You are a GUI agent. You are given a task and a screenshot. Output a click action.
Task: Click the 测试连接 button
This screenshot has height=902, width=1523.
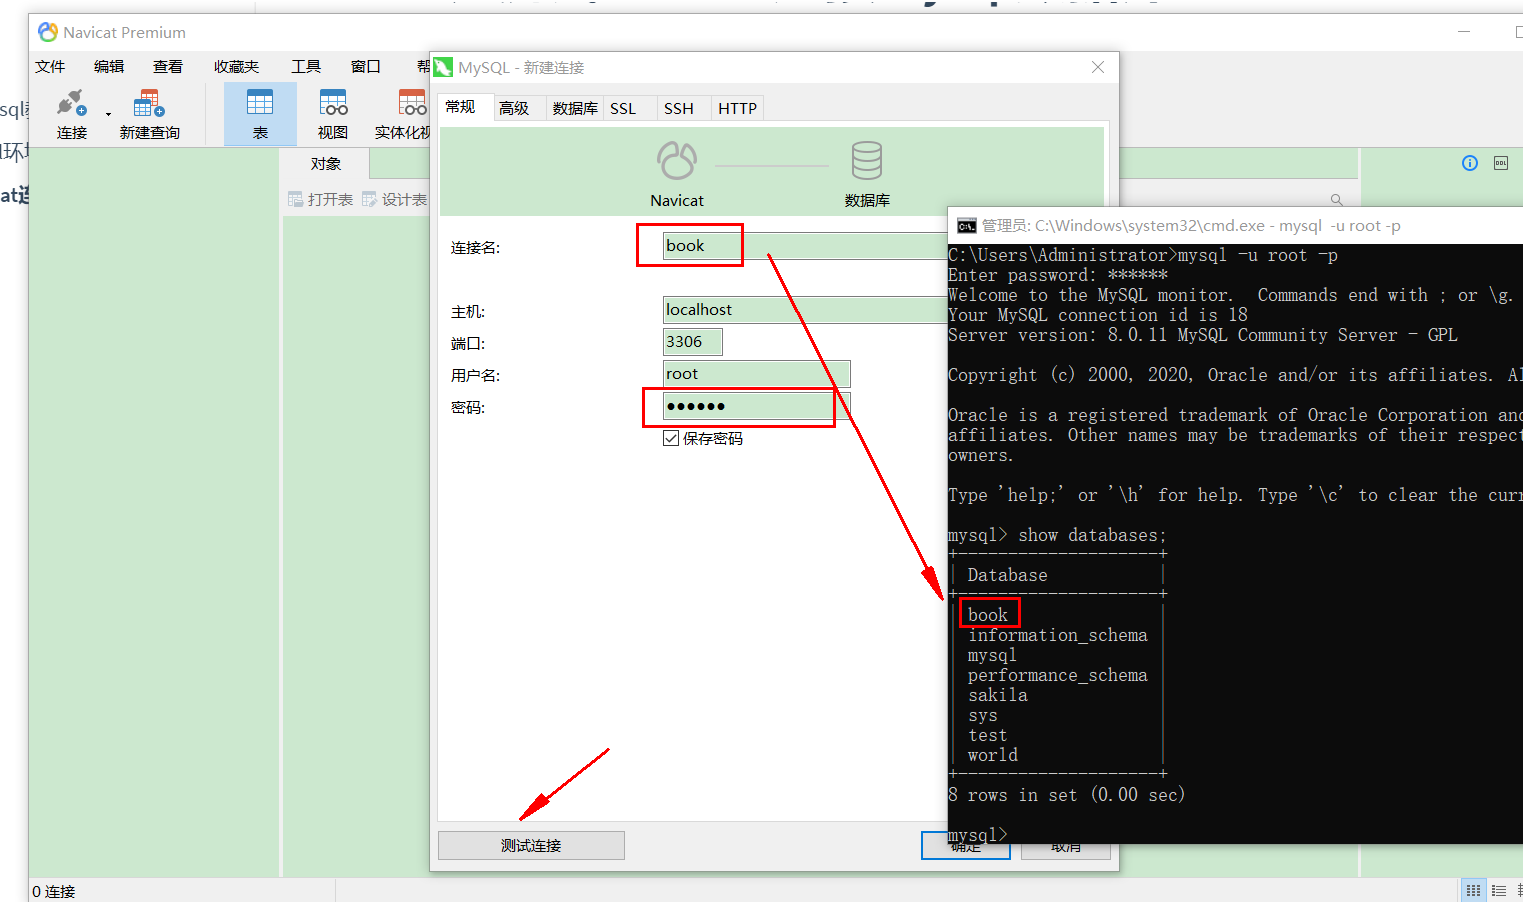(531, 845)
